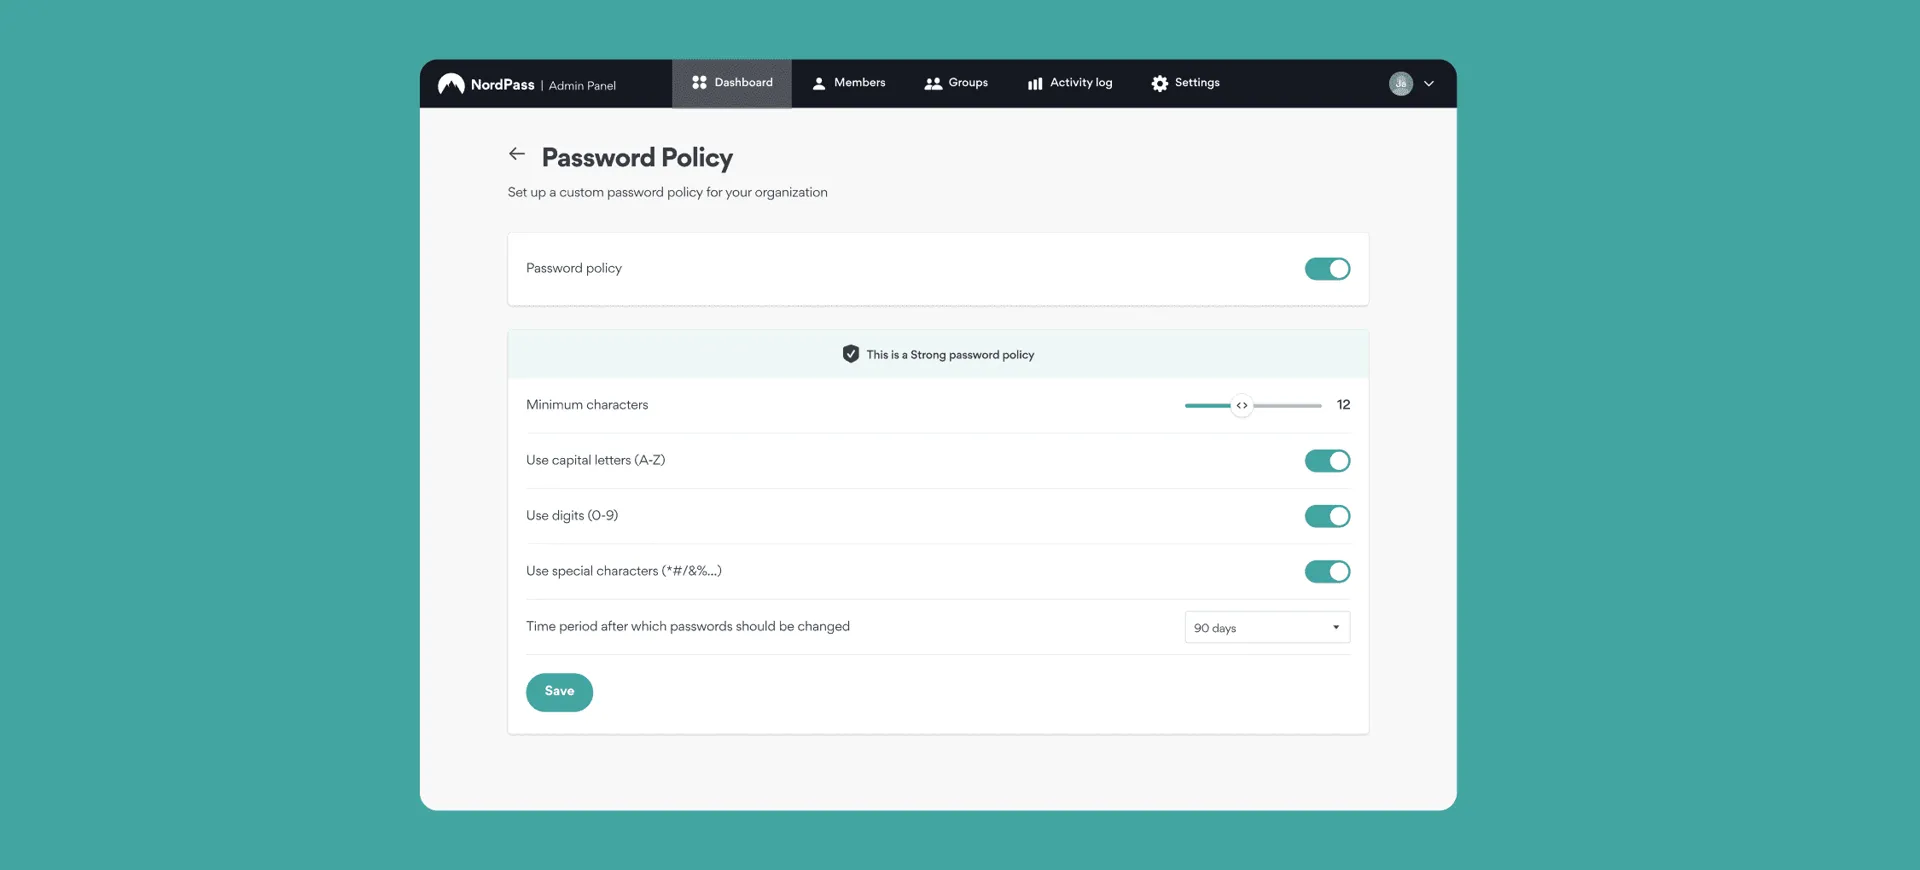
Task: Disable the Password policy toggle
Action: point(1327,269)
